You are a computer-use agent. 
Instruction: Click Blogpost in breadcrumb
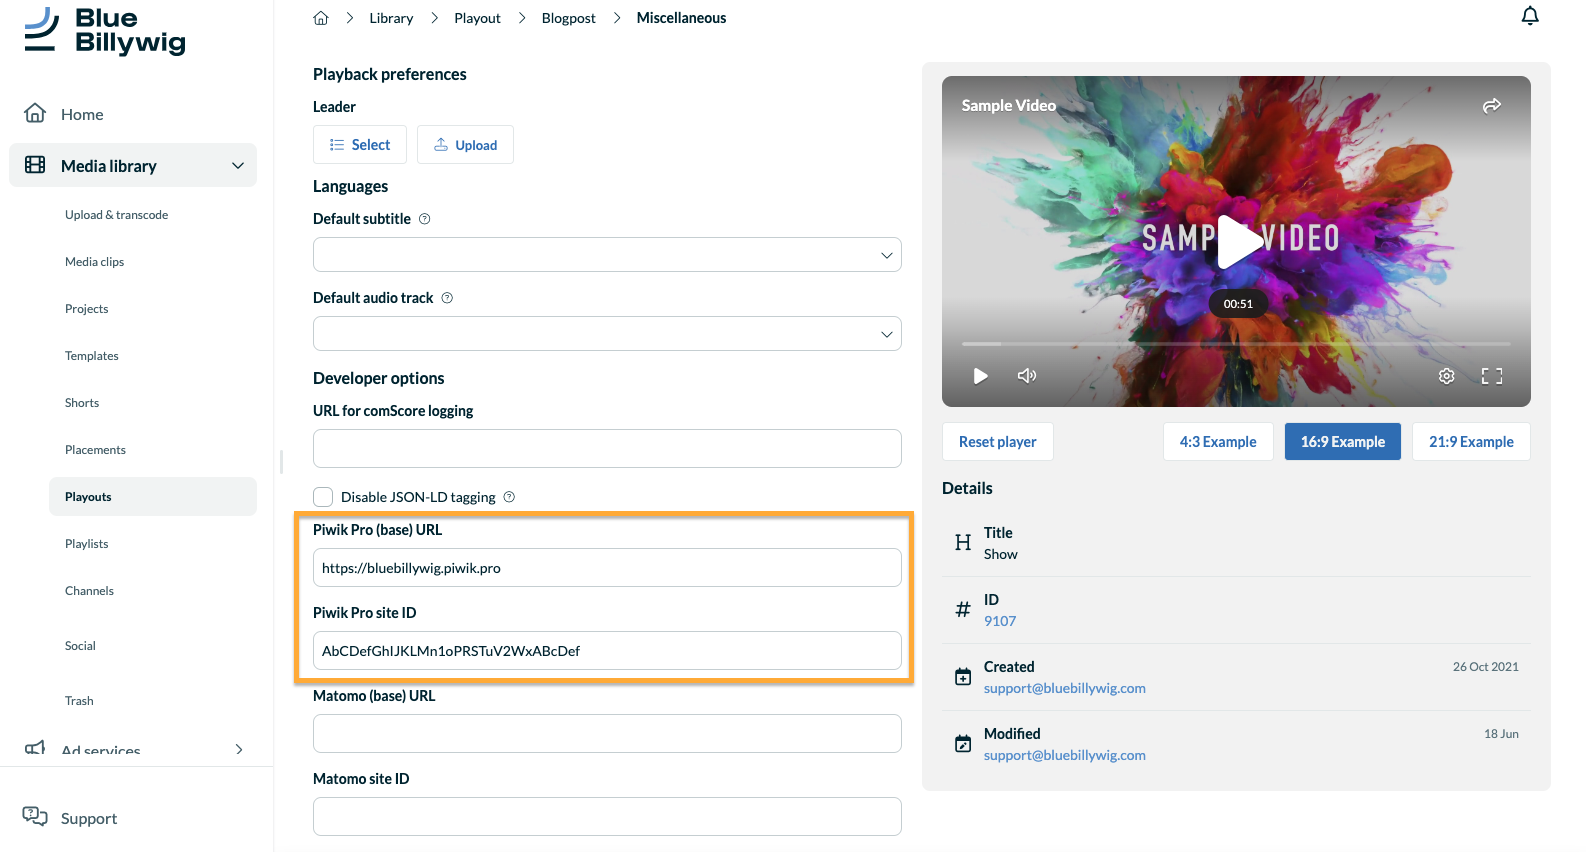coord(569,18)
